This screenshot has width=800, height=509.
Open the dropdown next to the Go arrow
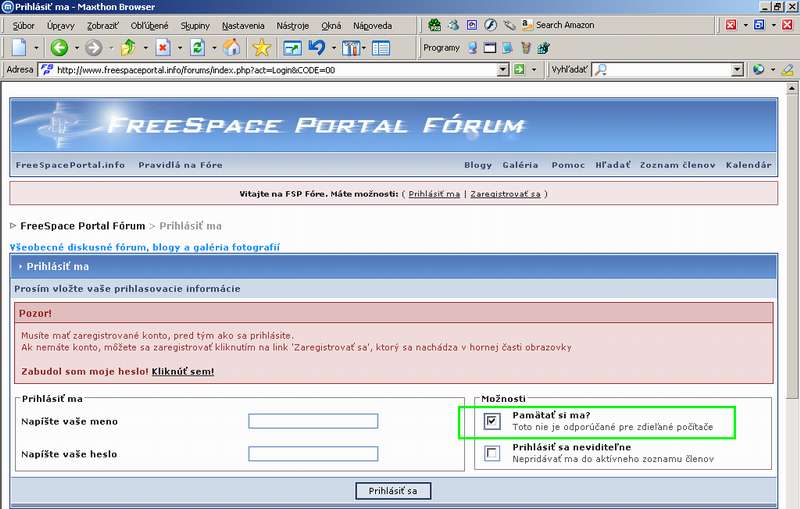[534, 69]
